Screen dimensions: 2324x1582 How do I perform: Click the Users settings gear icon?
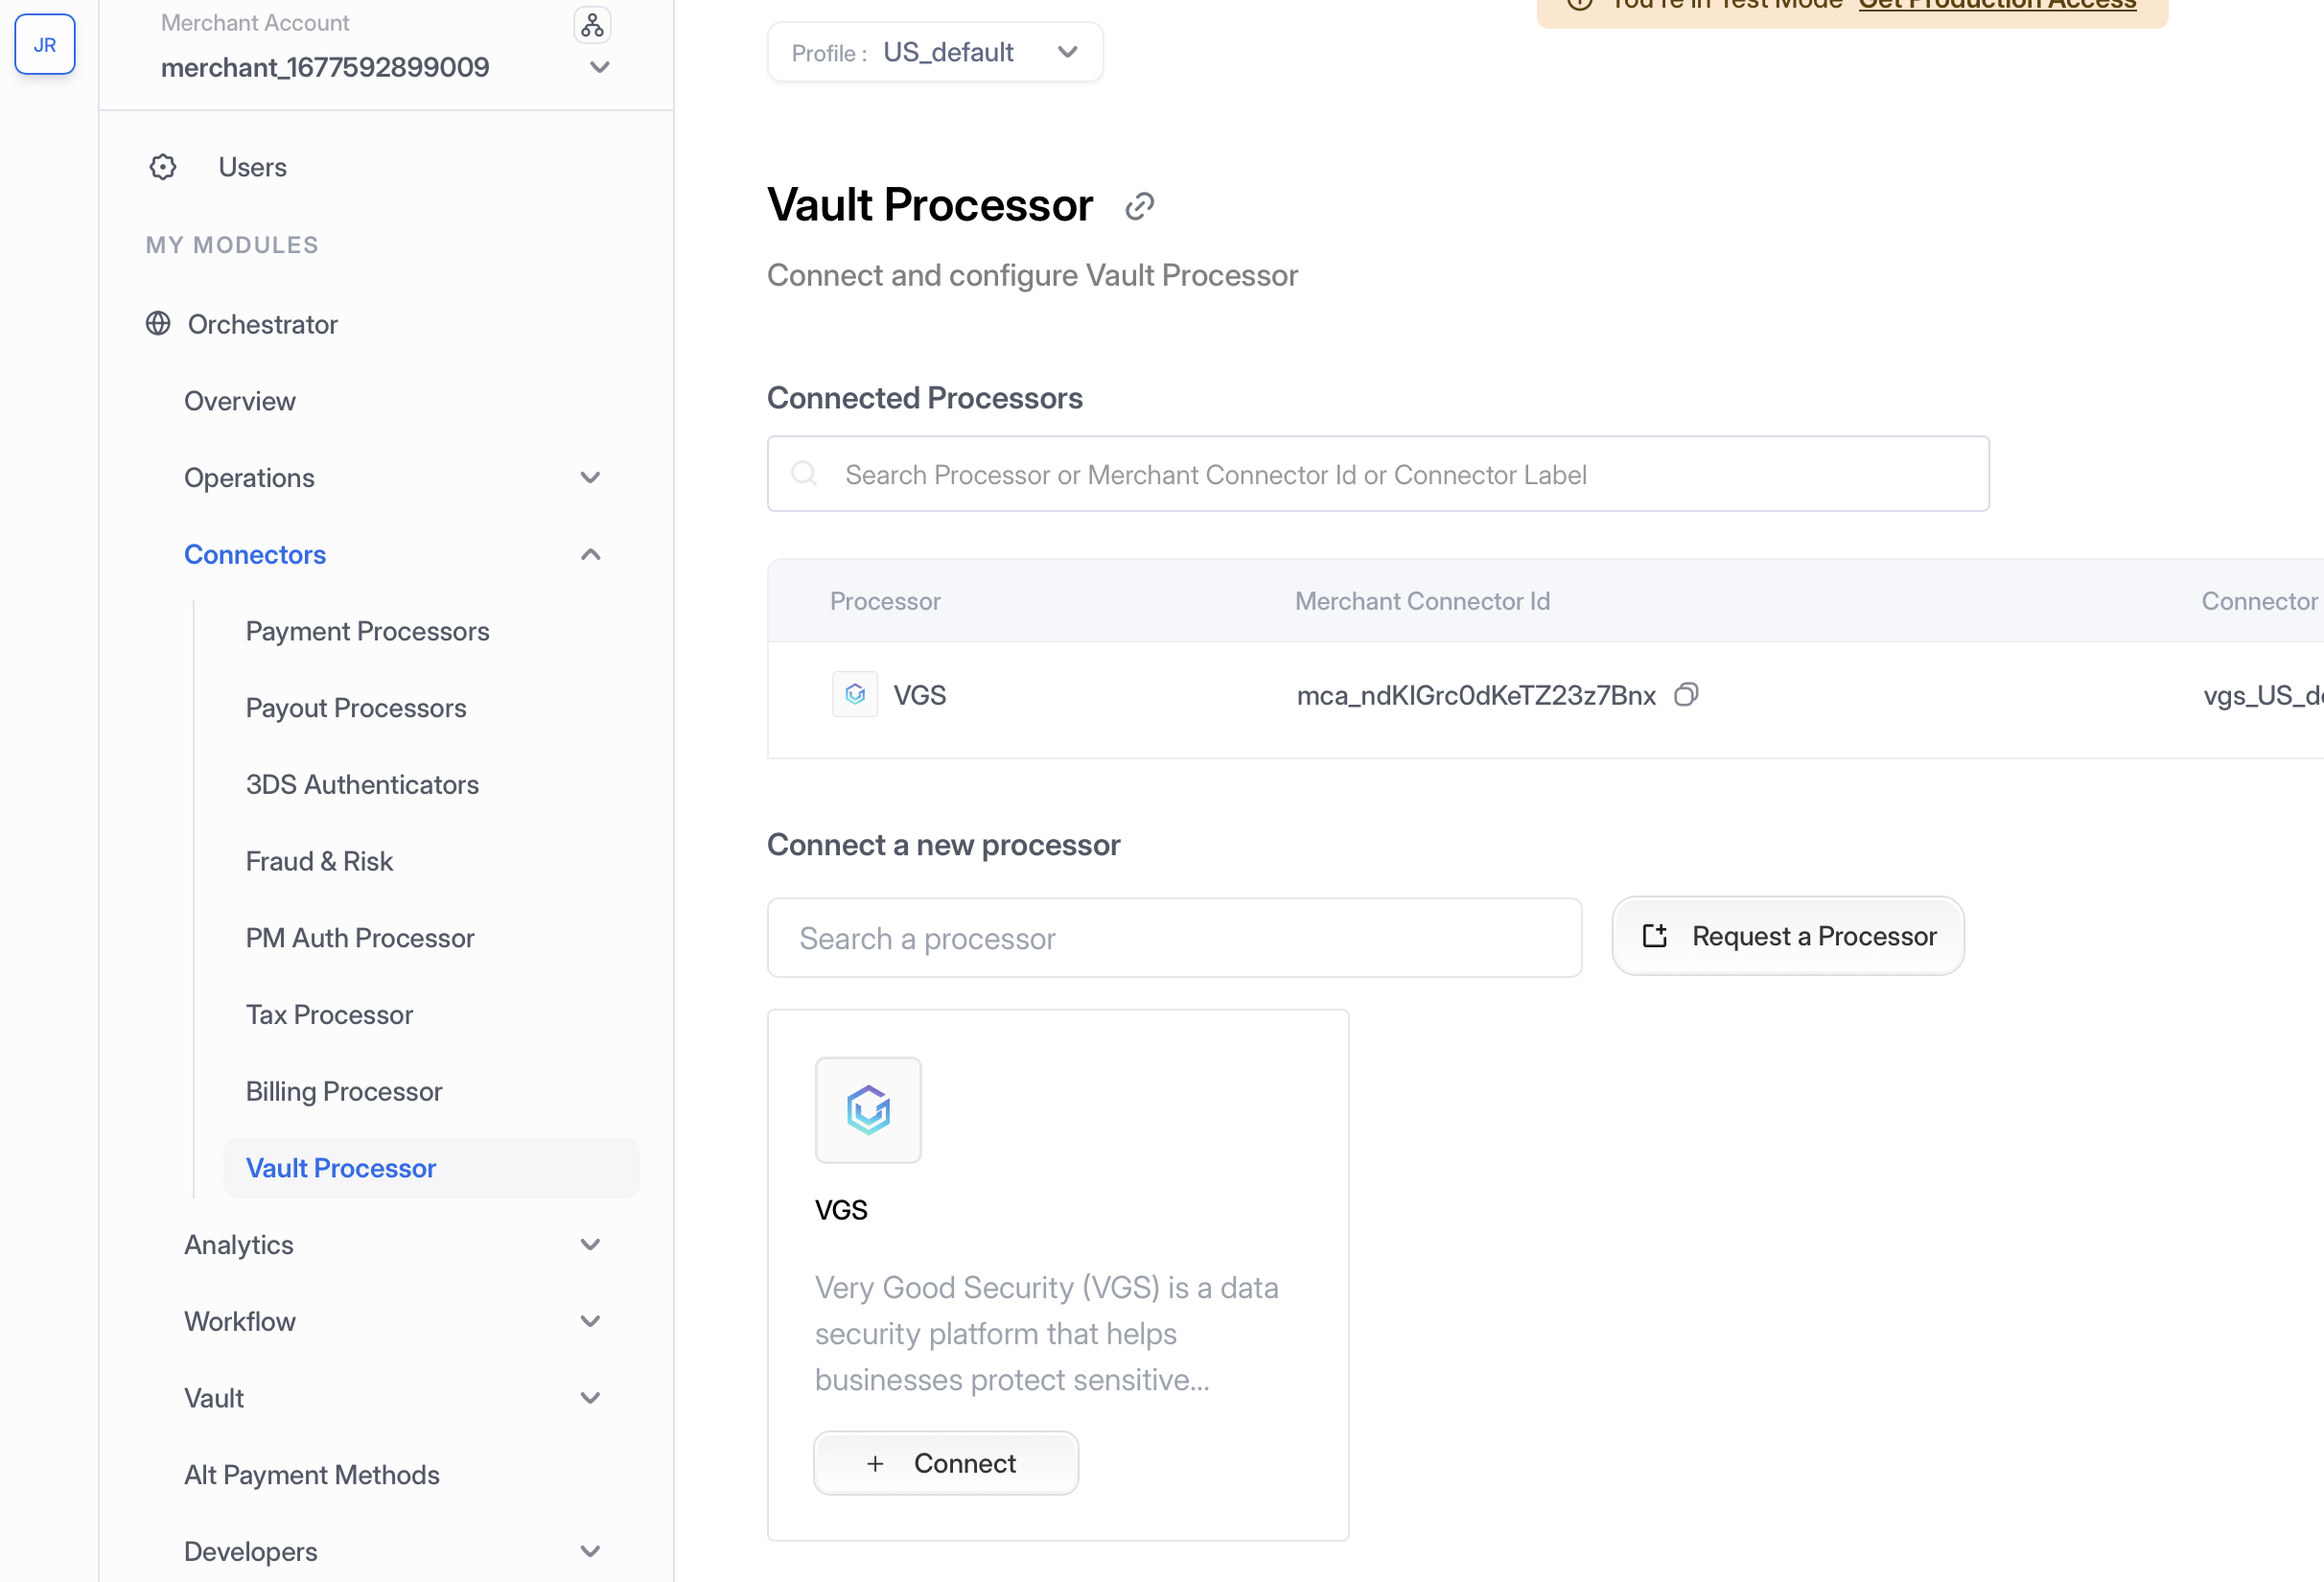click(163, 167)
